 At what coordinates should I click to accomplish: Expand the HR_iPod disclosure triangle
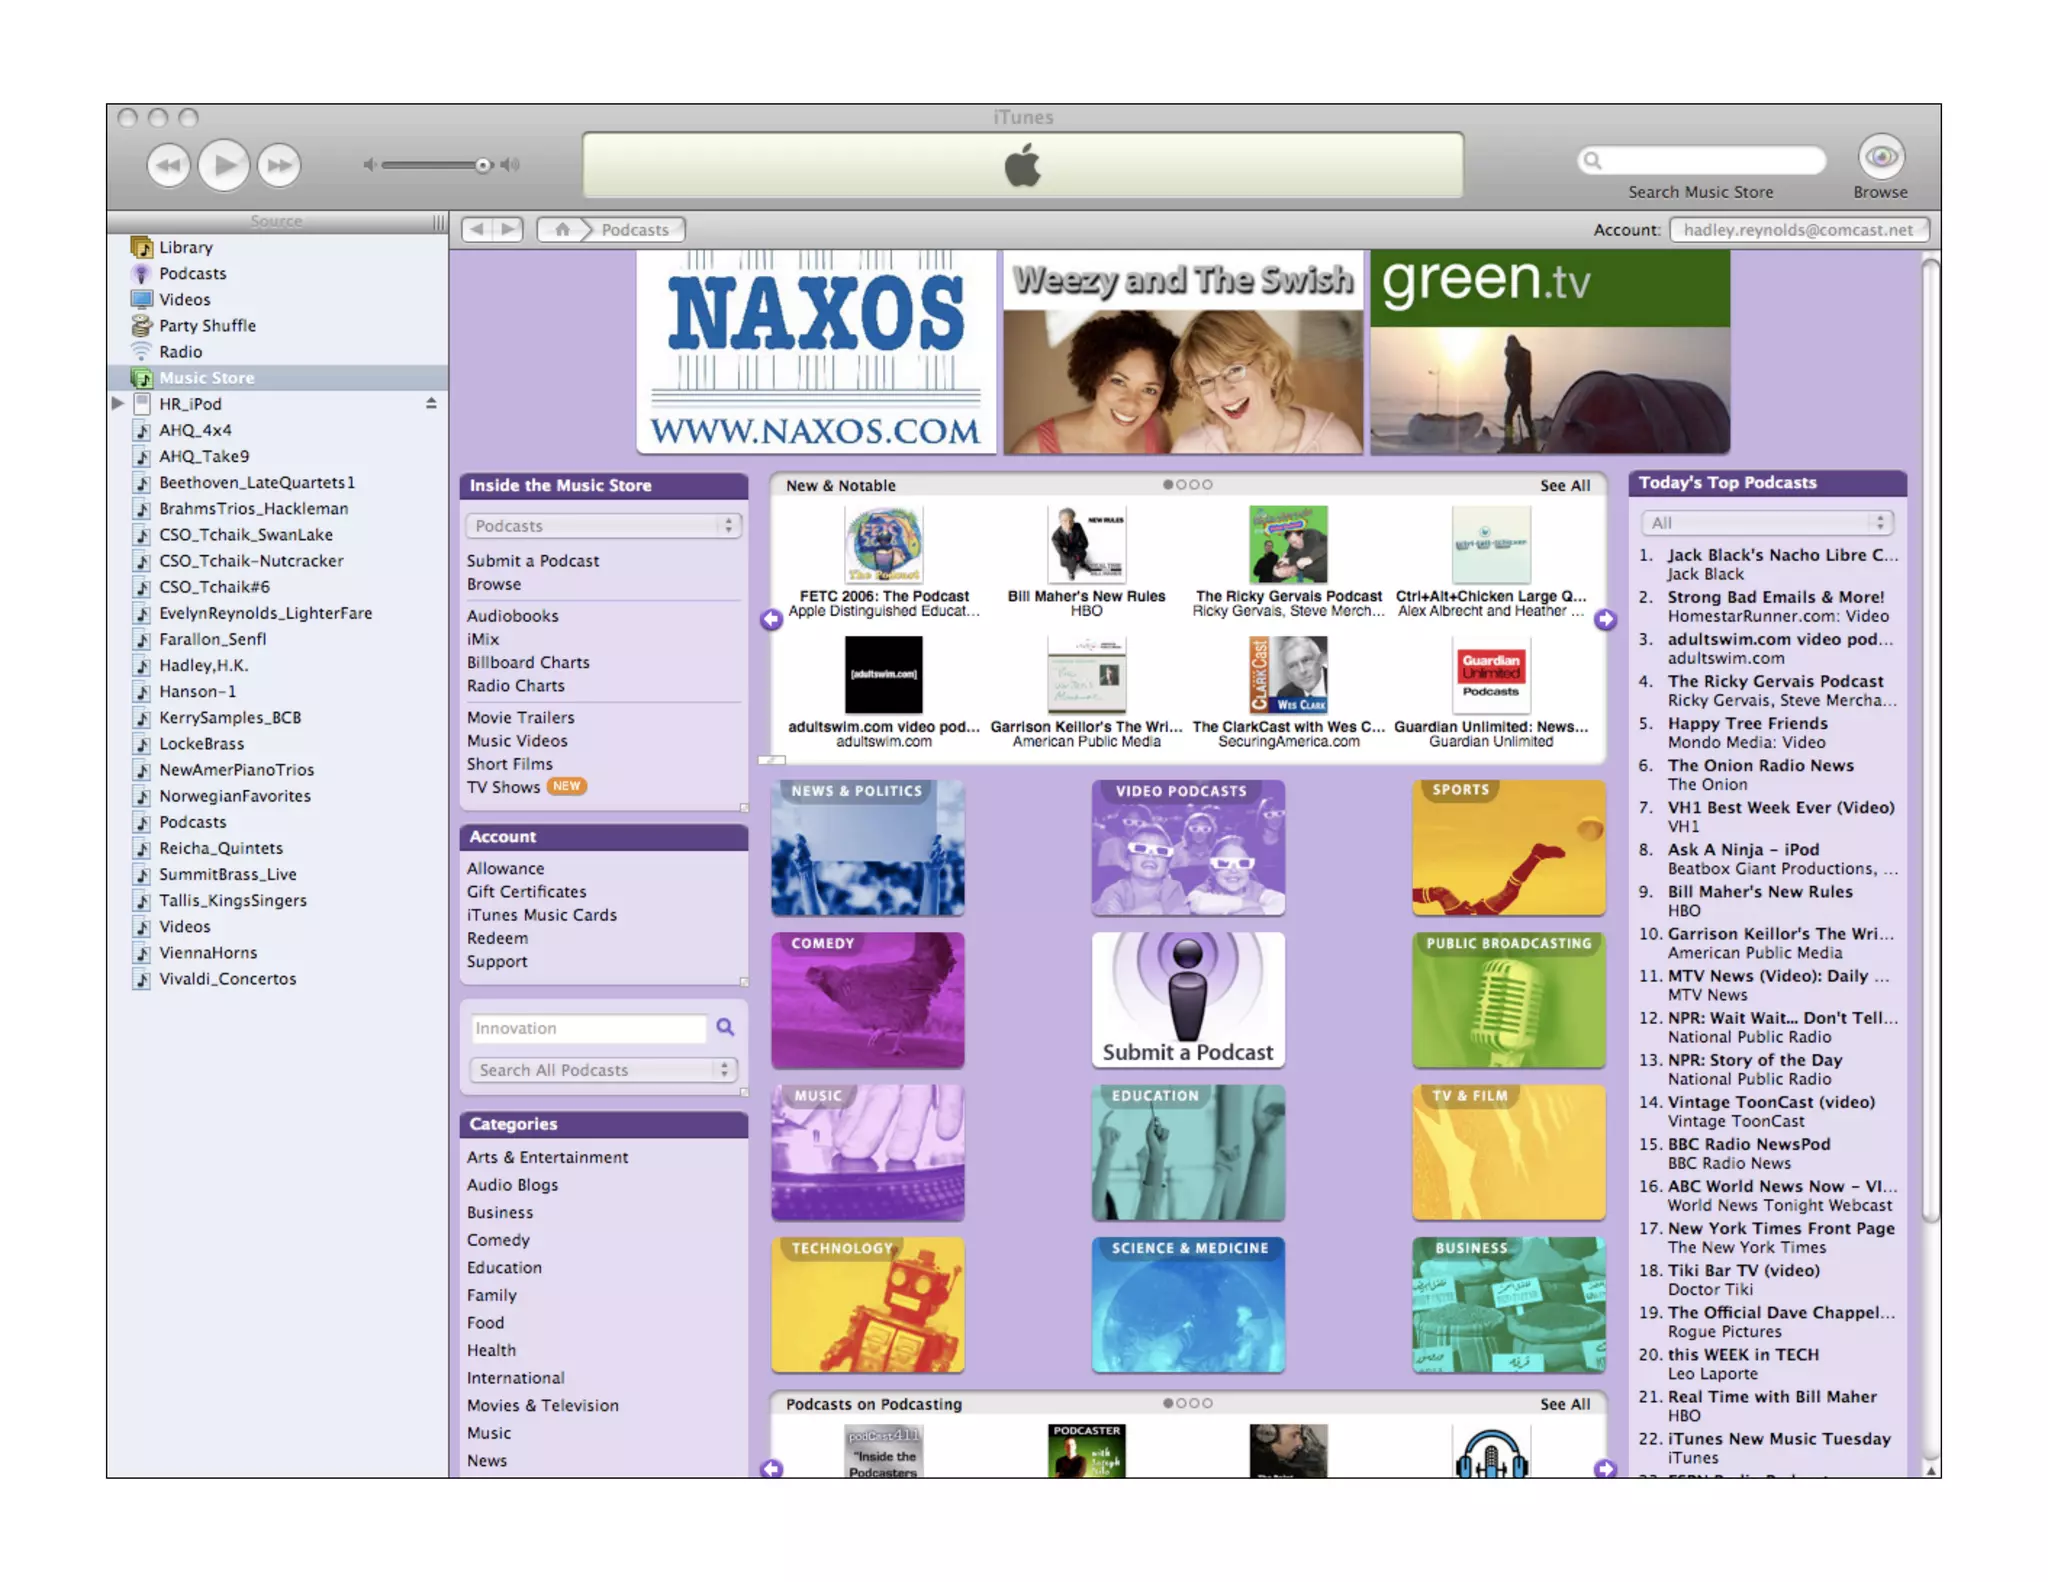118,403
